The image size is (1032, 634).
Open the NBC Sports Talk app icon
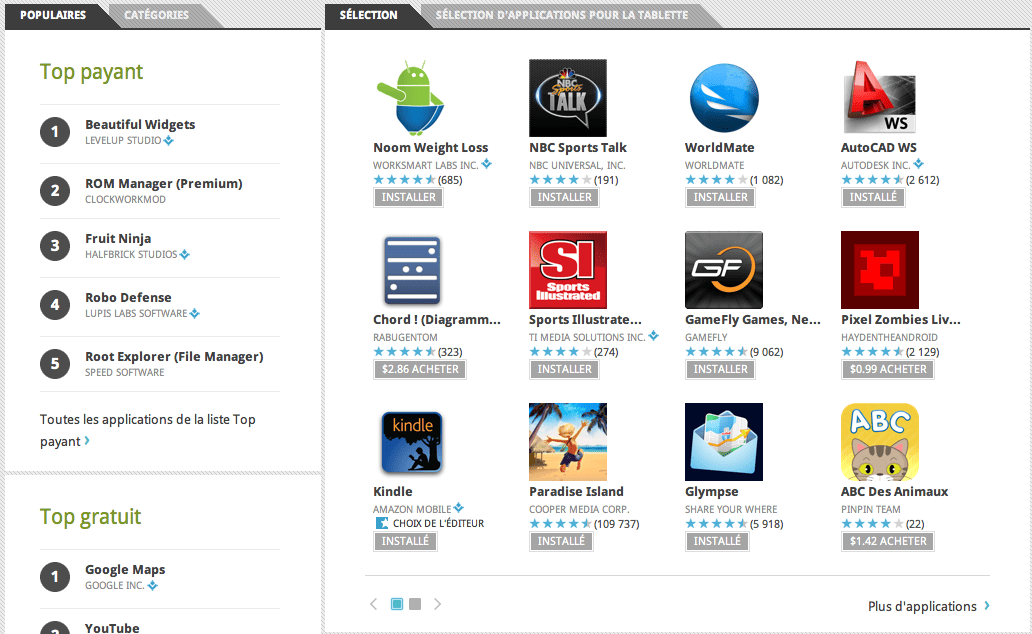click(568, 98)
